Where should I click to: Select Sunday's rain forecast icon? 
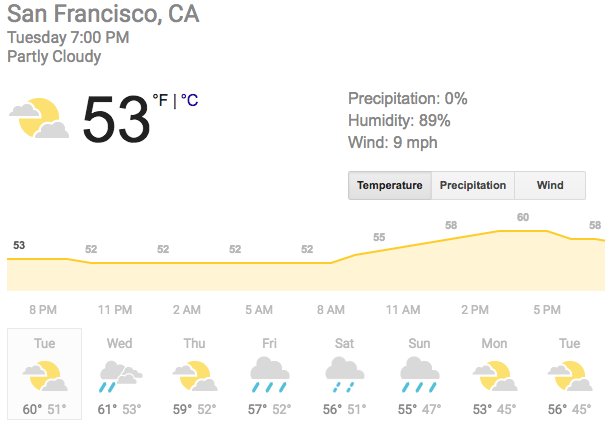419,375
